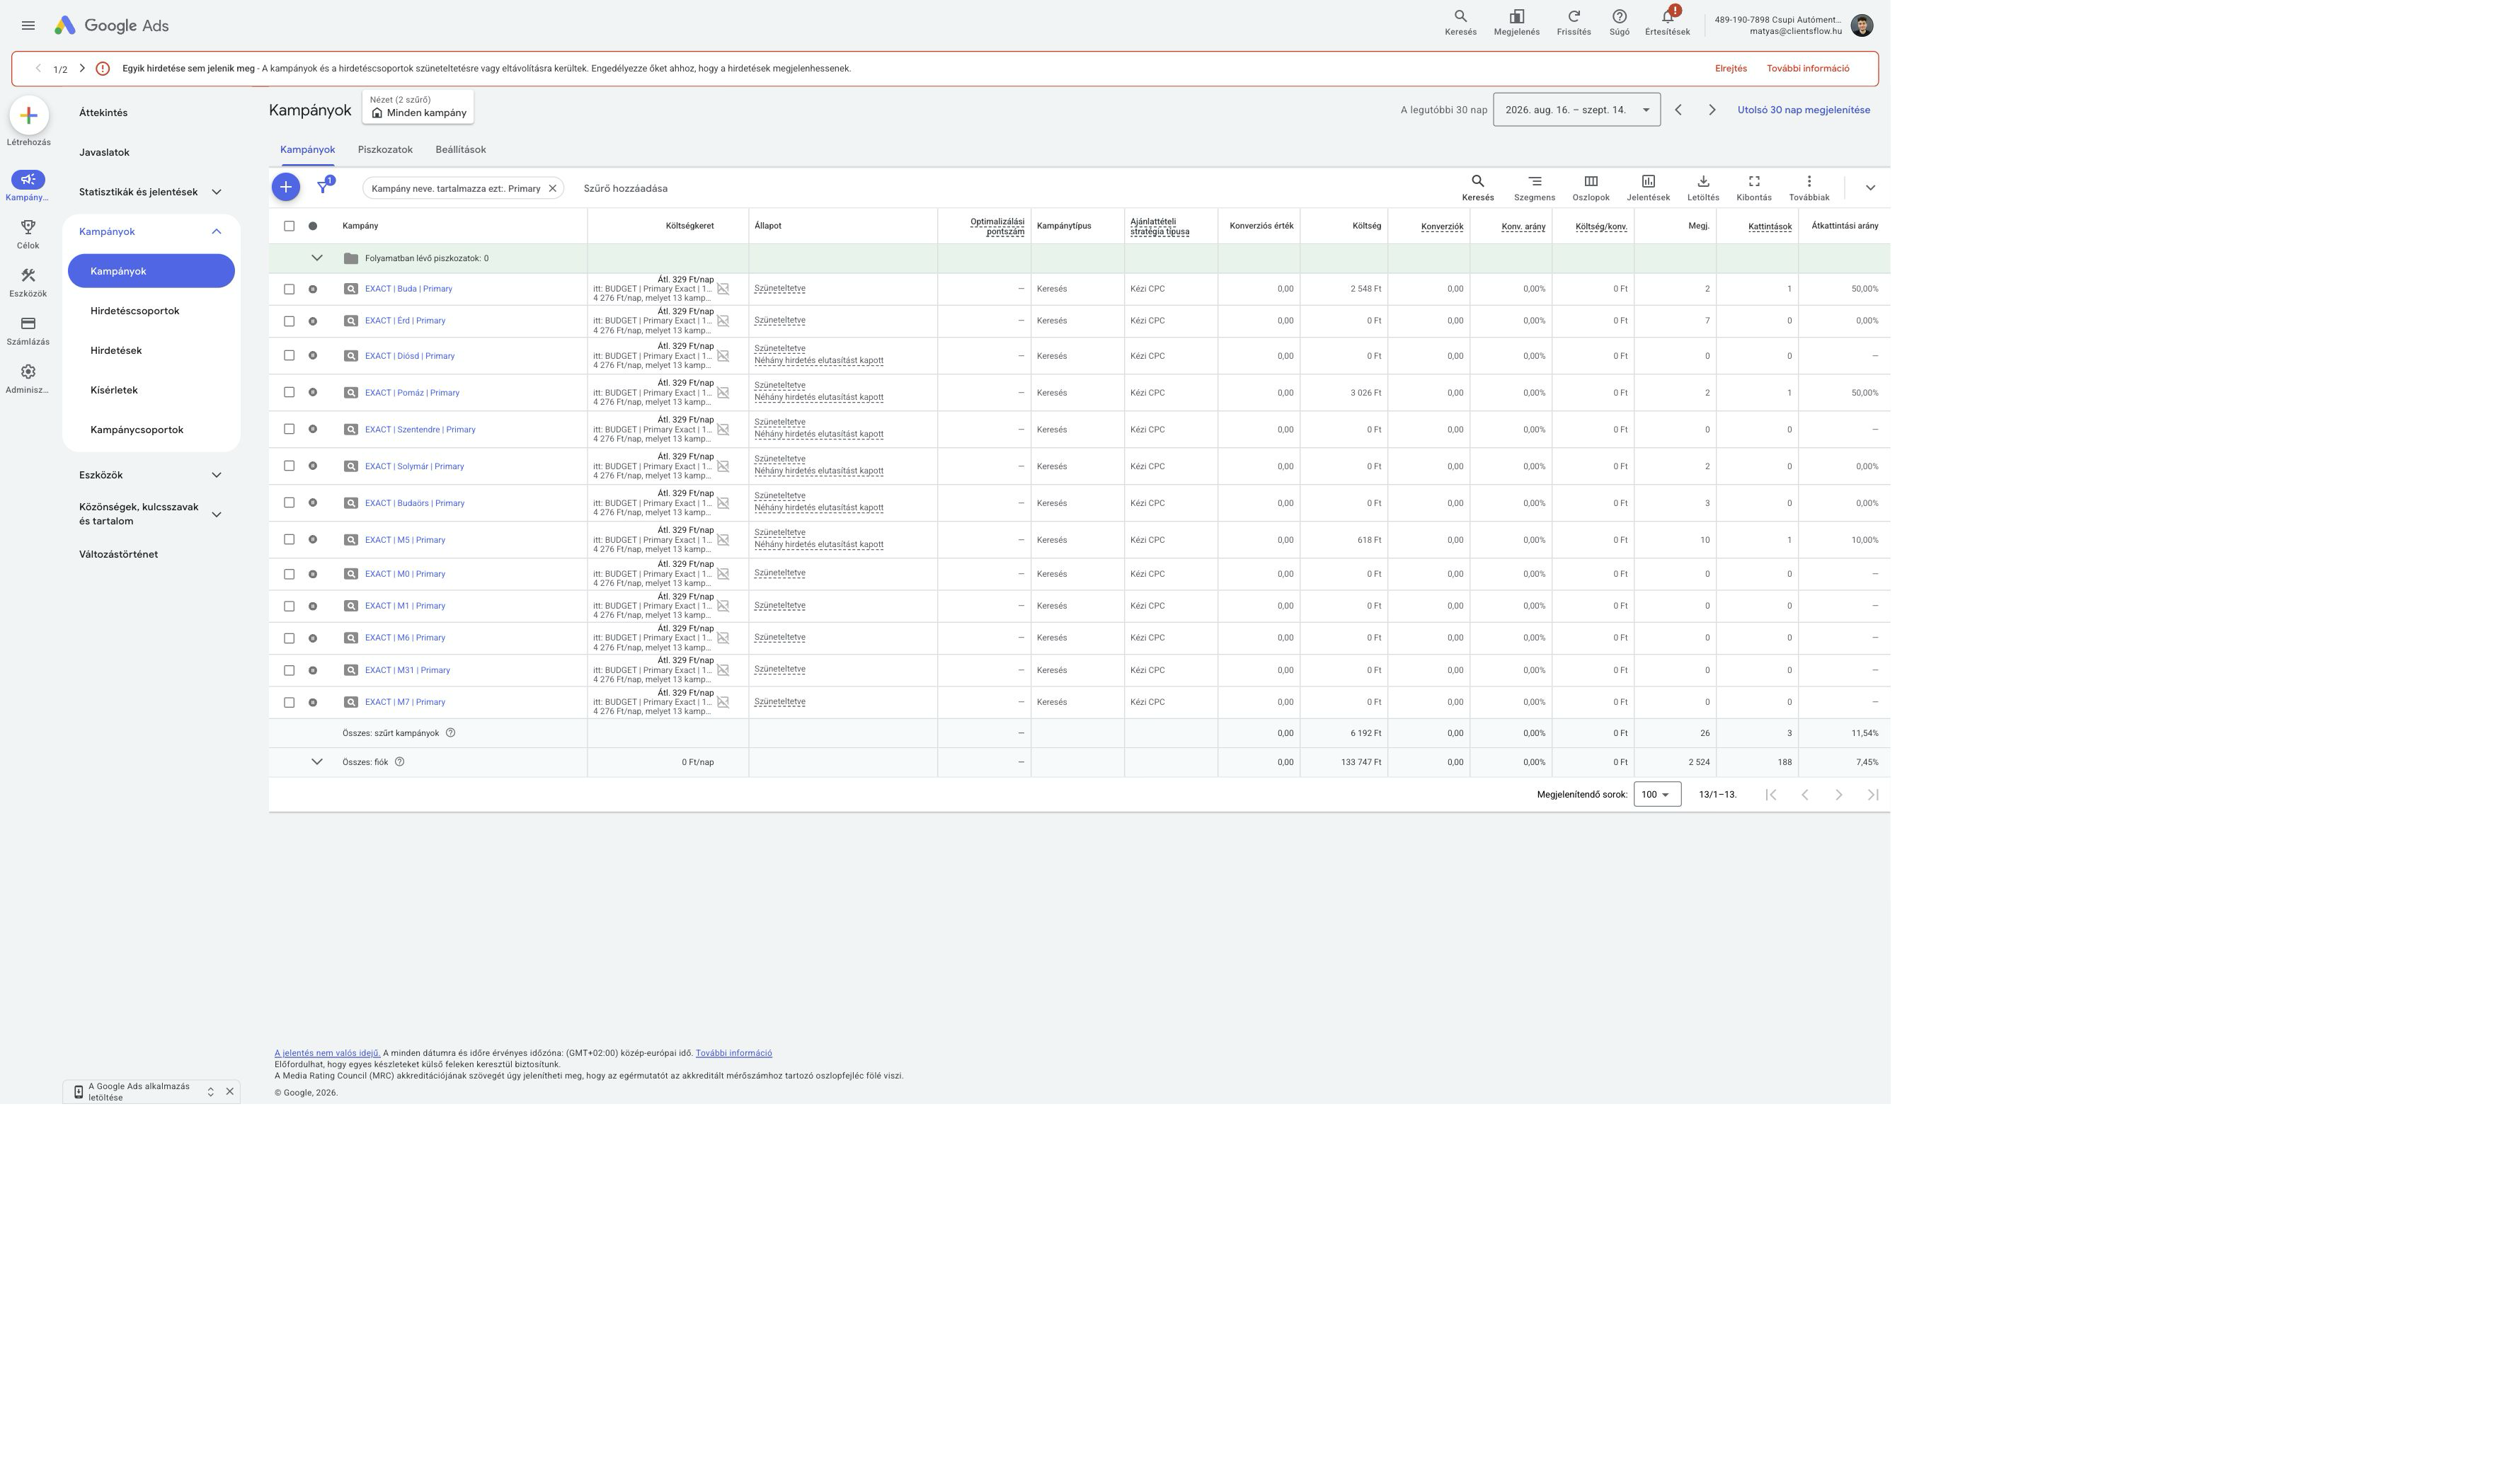2520x1472 pixels.
Task: Click the filter funnel icon
Action: tap(323, 187)
